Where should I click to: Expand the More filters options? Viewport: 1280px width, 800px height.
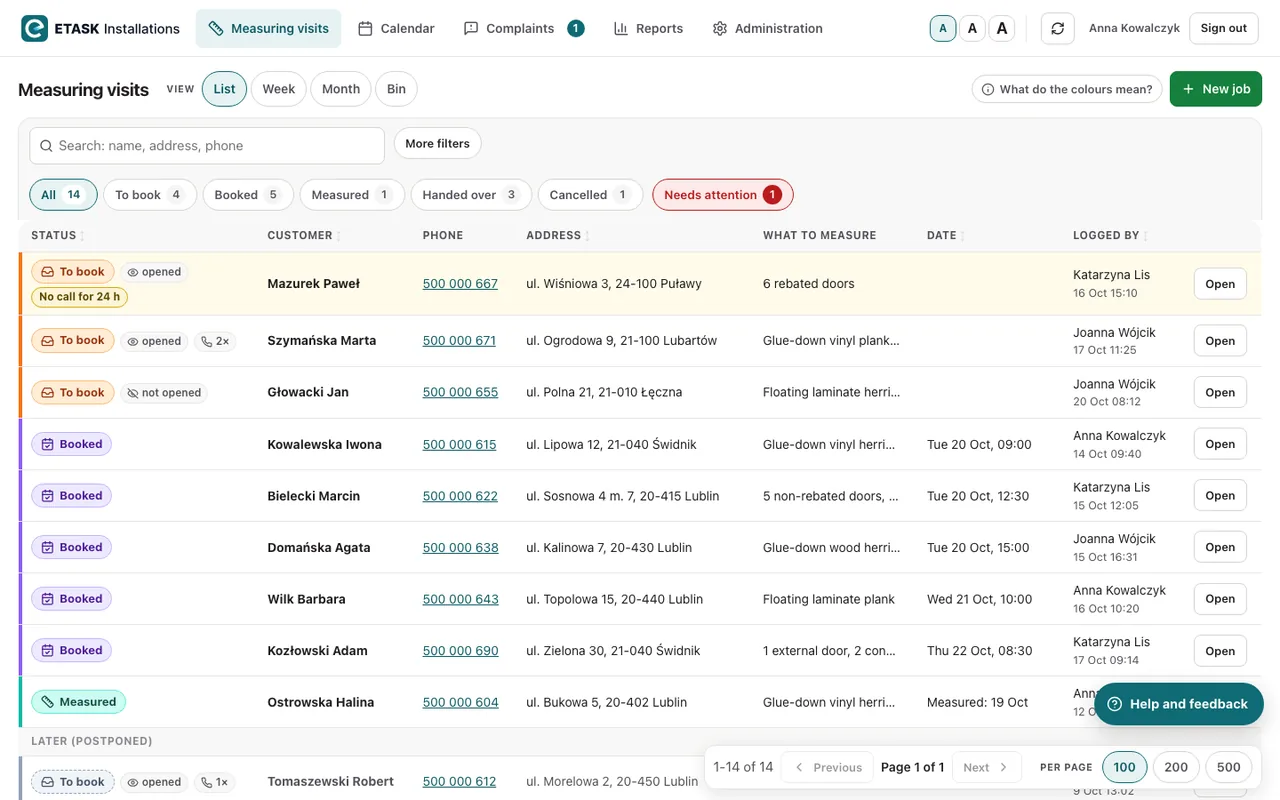[x=438, y=144]
